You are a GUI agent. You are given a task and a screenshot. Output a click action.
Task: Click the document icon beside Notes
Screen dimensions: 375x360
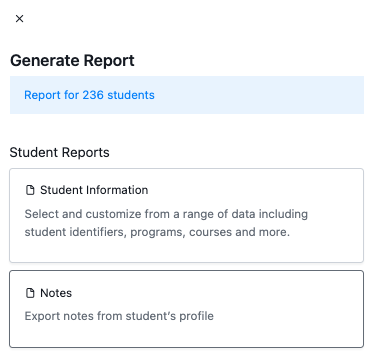pos(30,293)
